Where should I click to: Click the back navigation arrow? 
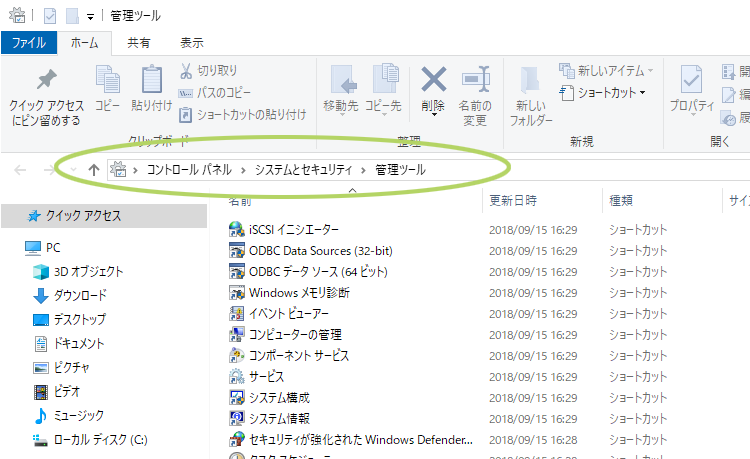(x=20, y=170)
